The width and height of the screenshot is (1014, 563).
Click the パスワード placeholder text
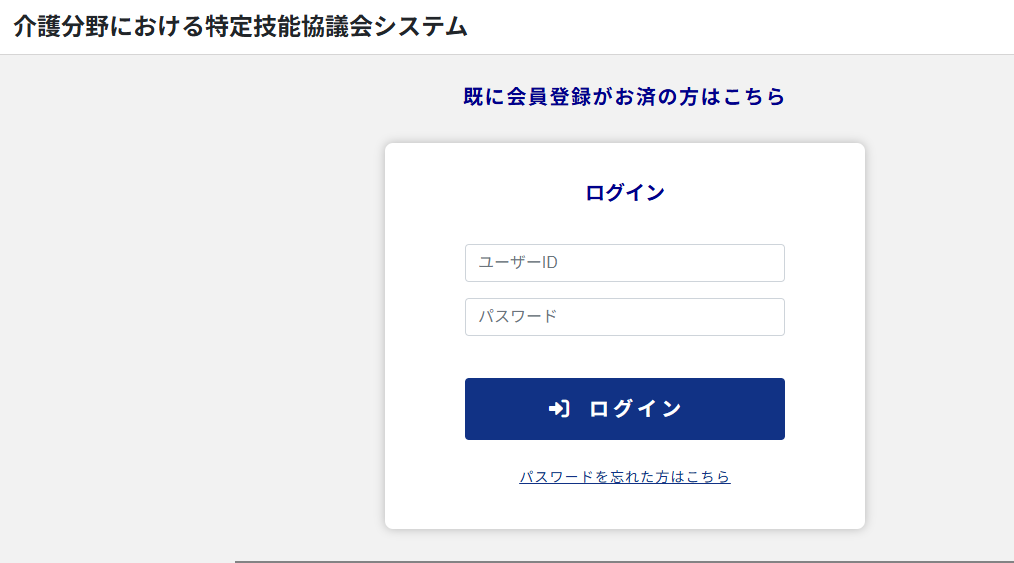tap(517, 317)
